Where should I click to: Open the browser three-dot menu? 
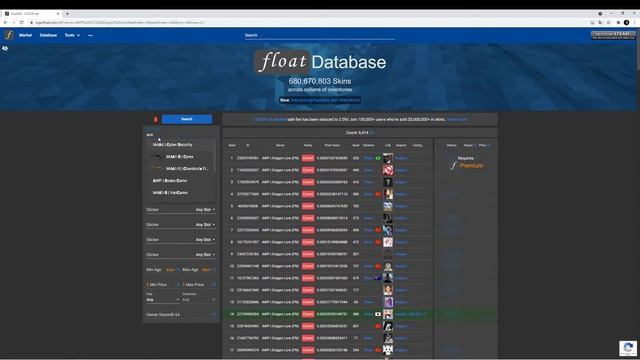click(635, 22)
